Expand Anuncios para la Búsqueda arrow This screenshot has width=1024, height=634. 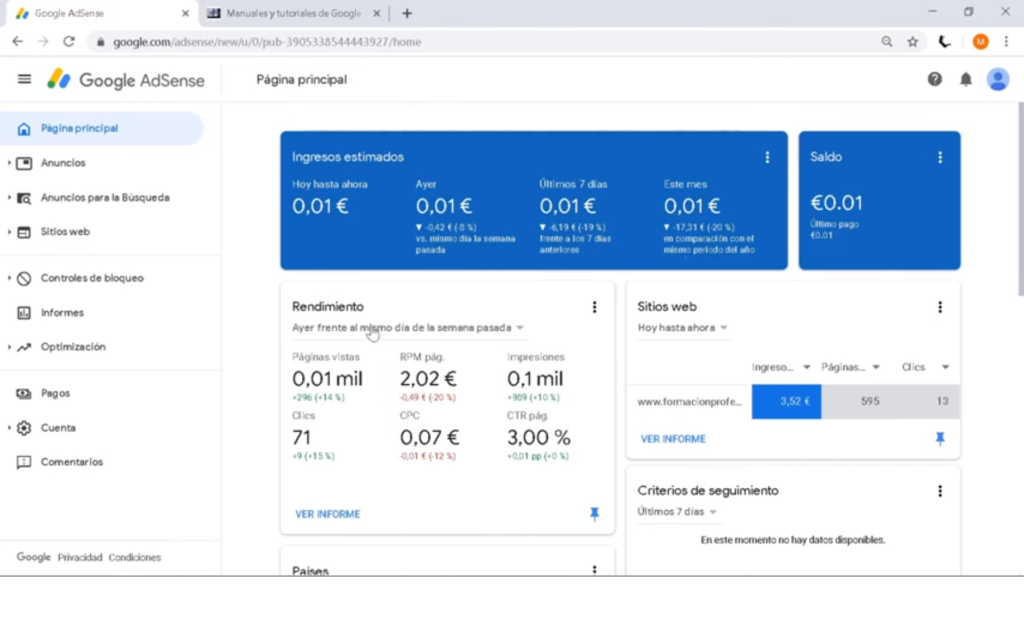pos(9,197)
